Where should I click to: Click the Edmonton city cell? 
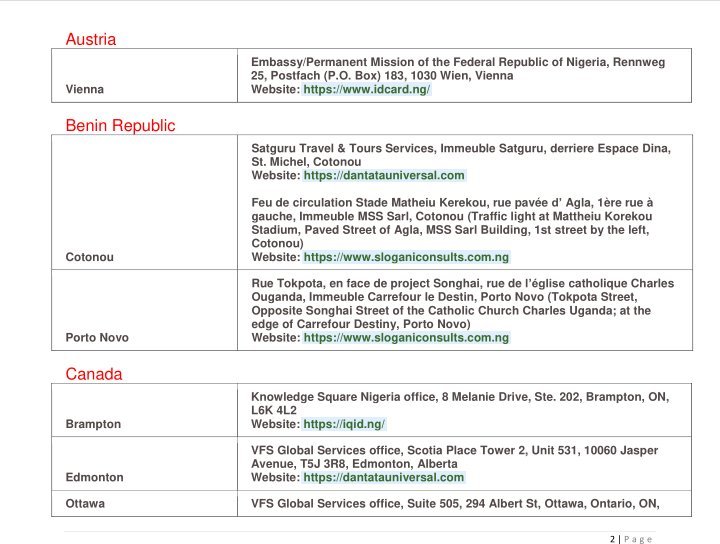[144, 464]
